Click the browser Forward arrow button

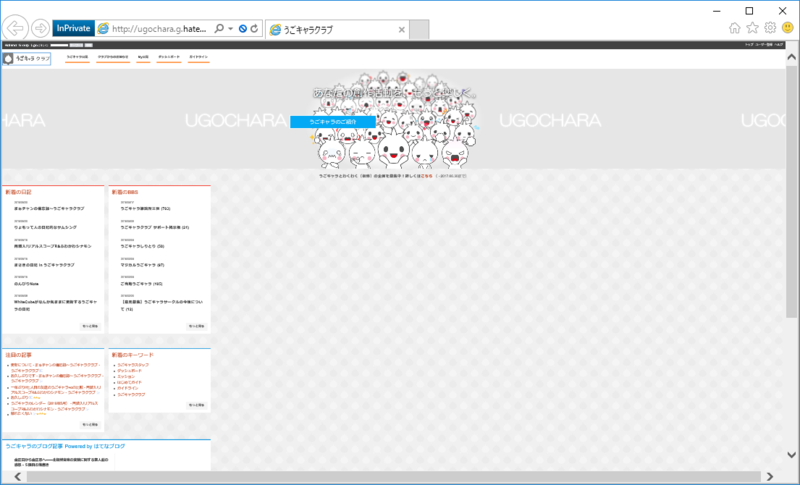[40, 28]
